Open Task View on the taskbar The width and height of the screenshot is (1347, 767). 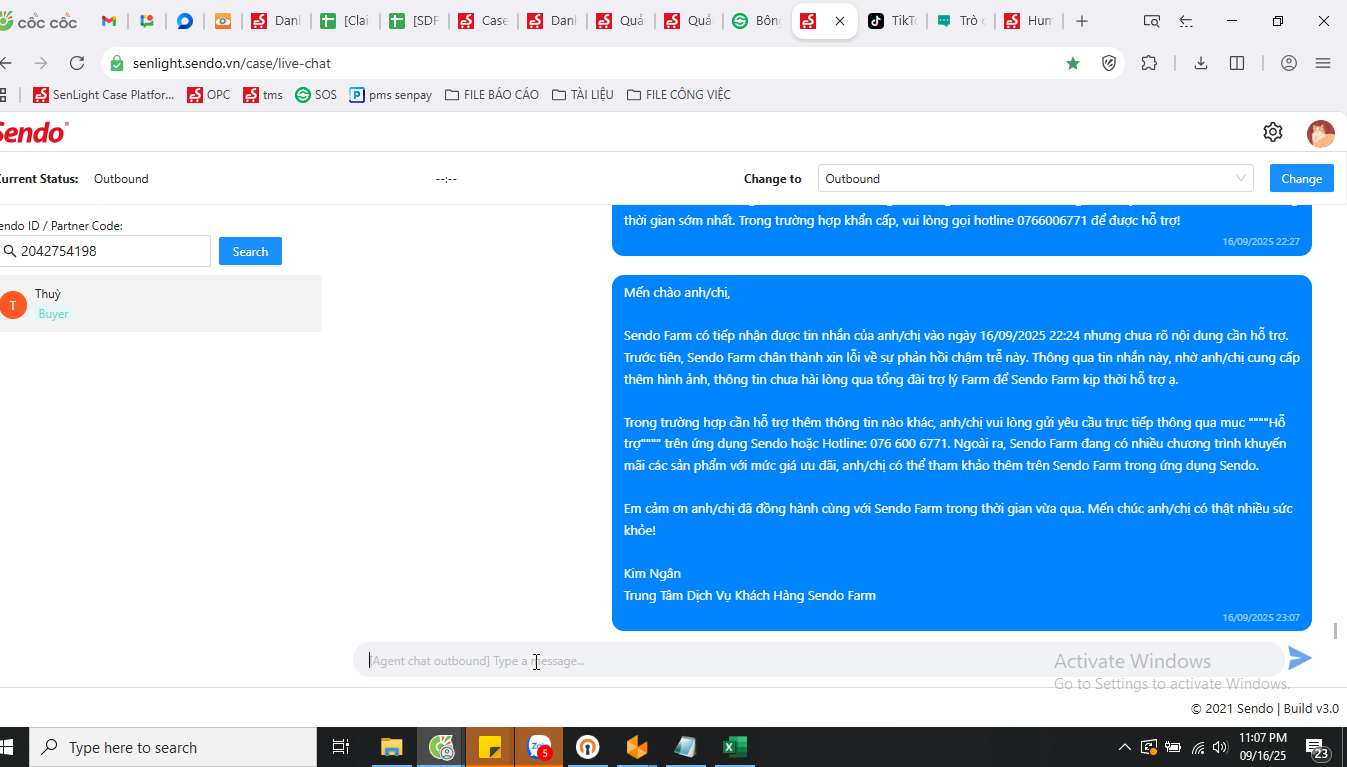(341, 747)
